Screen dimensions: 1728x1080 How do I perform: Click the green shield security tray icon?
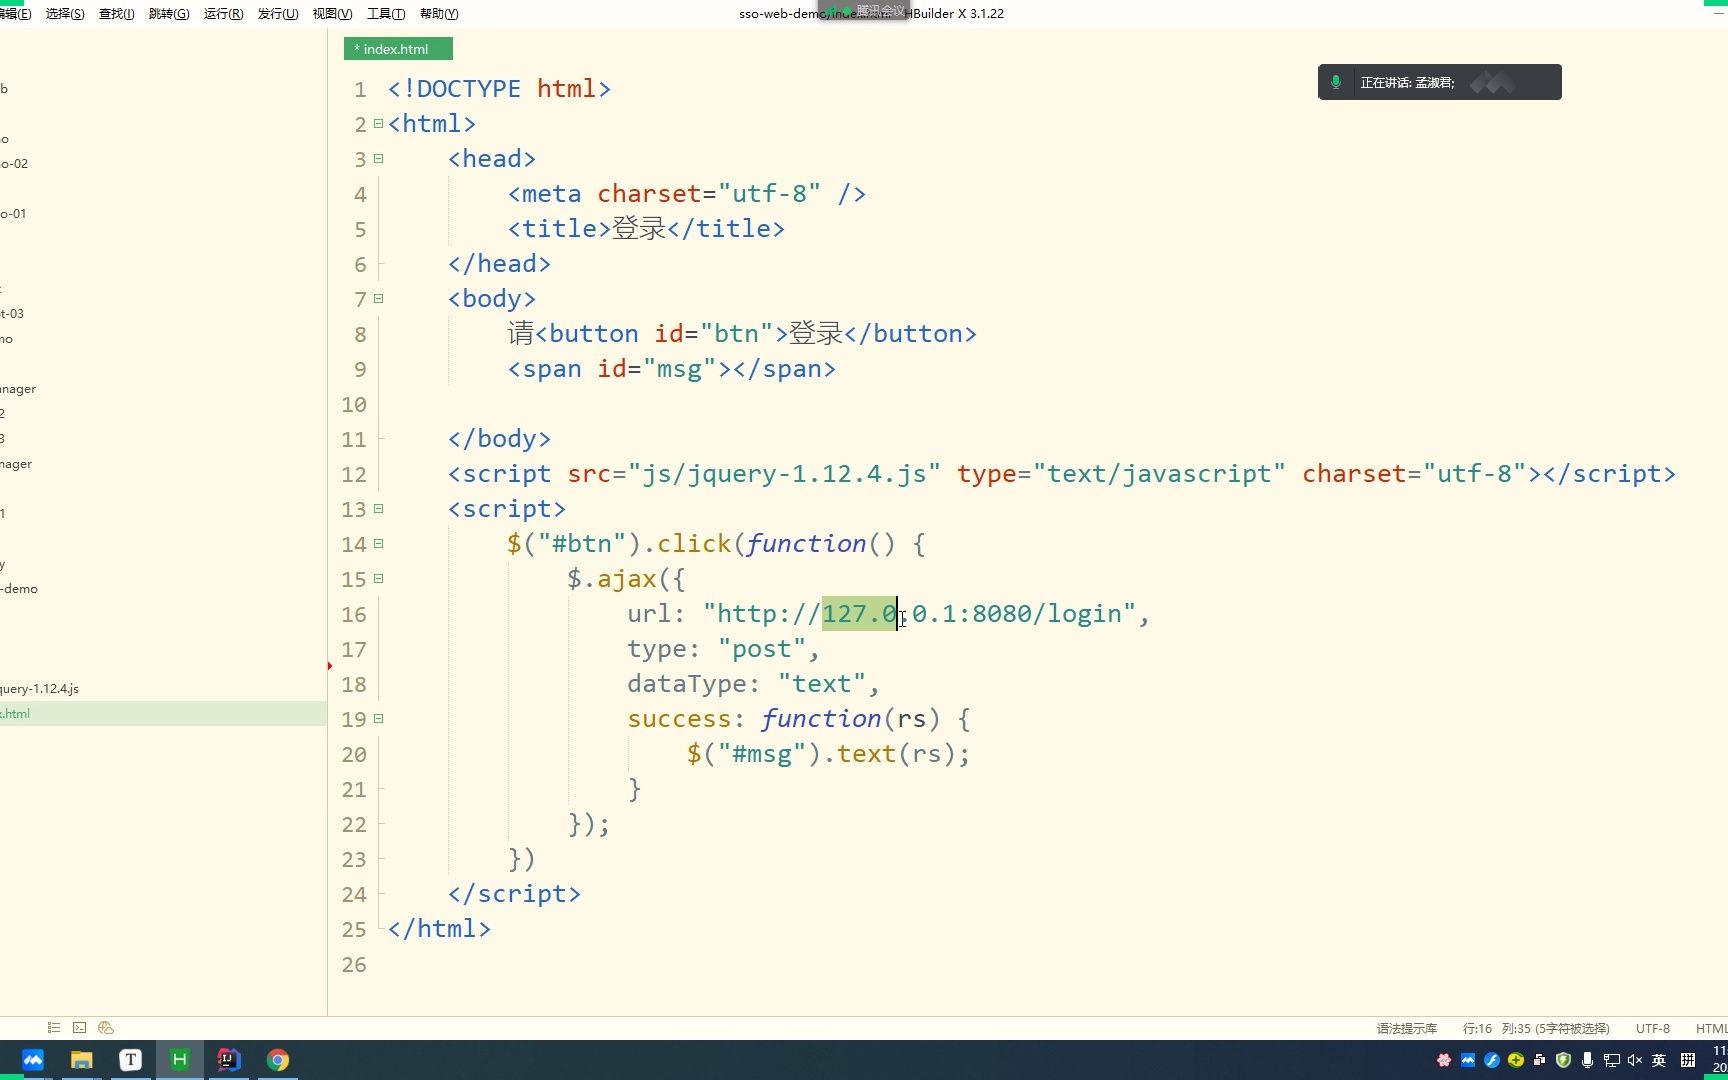[x=1564, y=1060]
